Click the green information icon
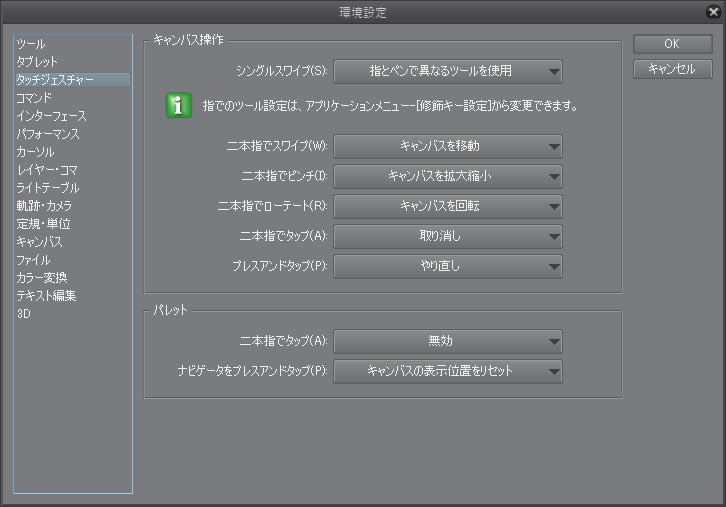This screenshot has height=507, width=726. pyautogui.click(x=179, y=106)
